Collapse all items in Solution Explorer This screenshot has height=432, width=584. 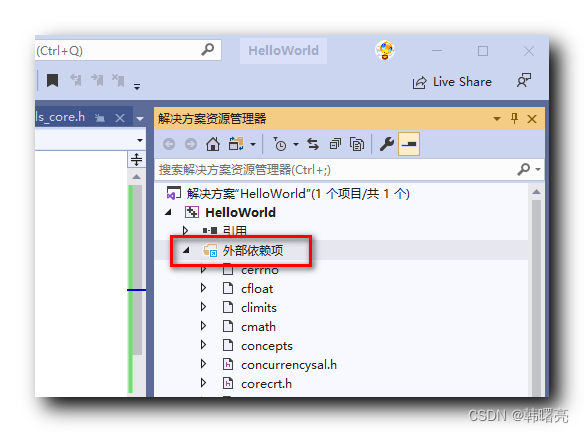click(x=335, y=144)
